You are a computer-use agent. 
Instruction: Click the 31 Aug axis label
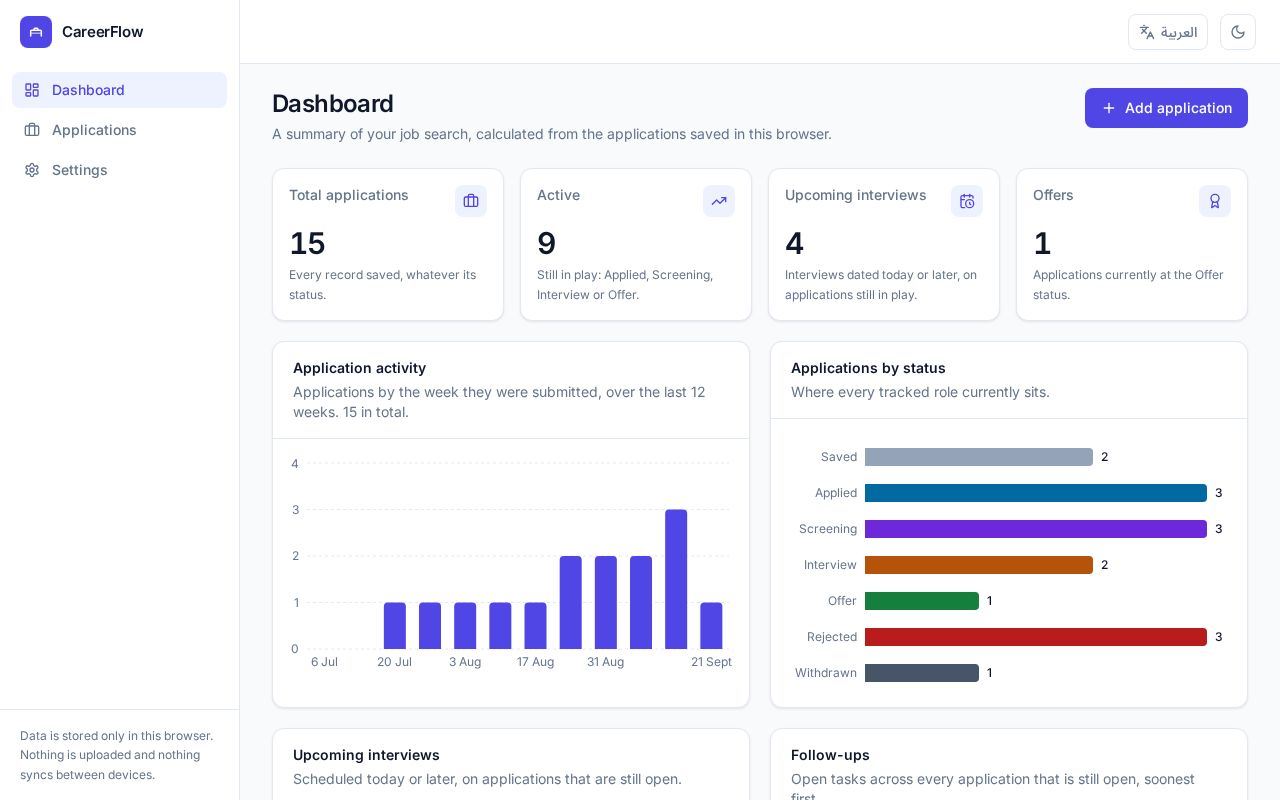point(605,662)
